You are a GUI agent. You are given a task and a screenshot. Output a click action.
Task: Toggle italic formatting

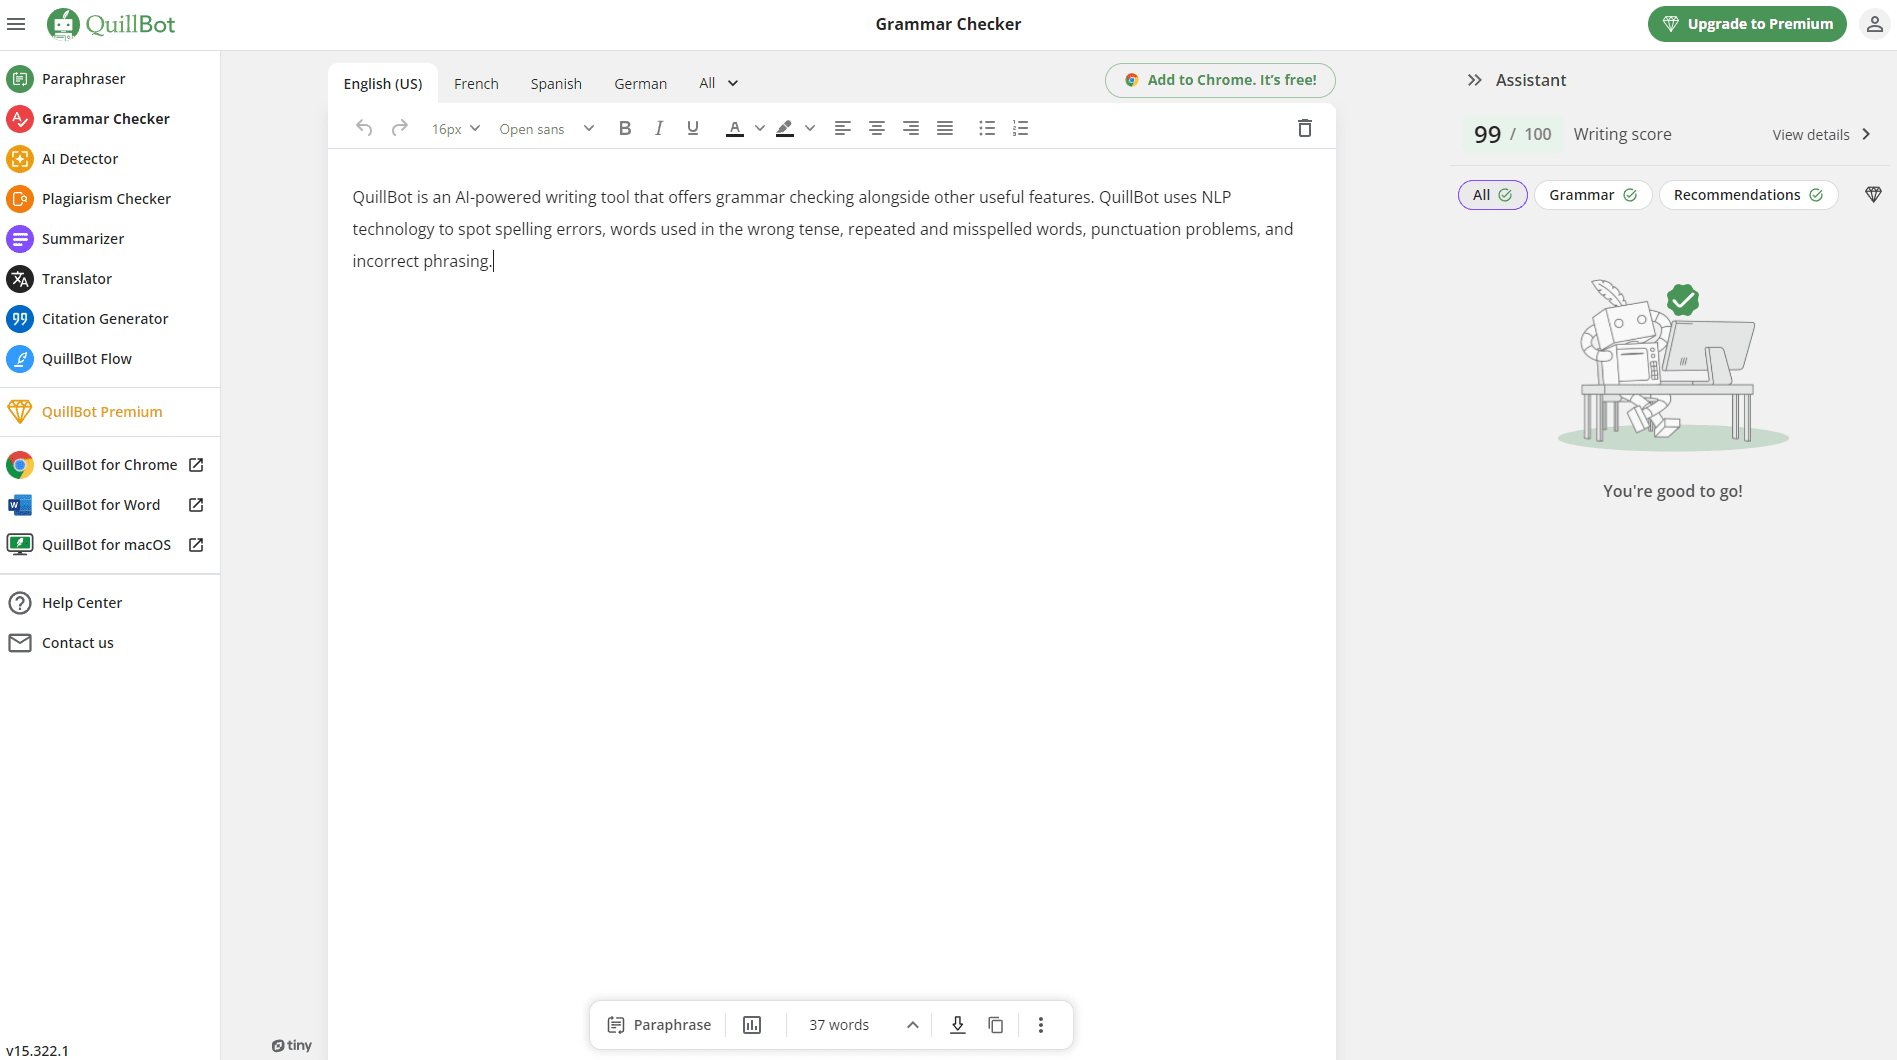point(659,128)
